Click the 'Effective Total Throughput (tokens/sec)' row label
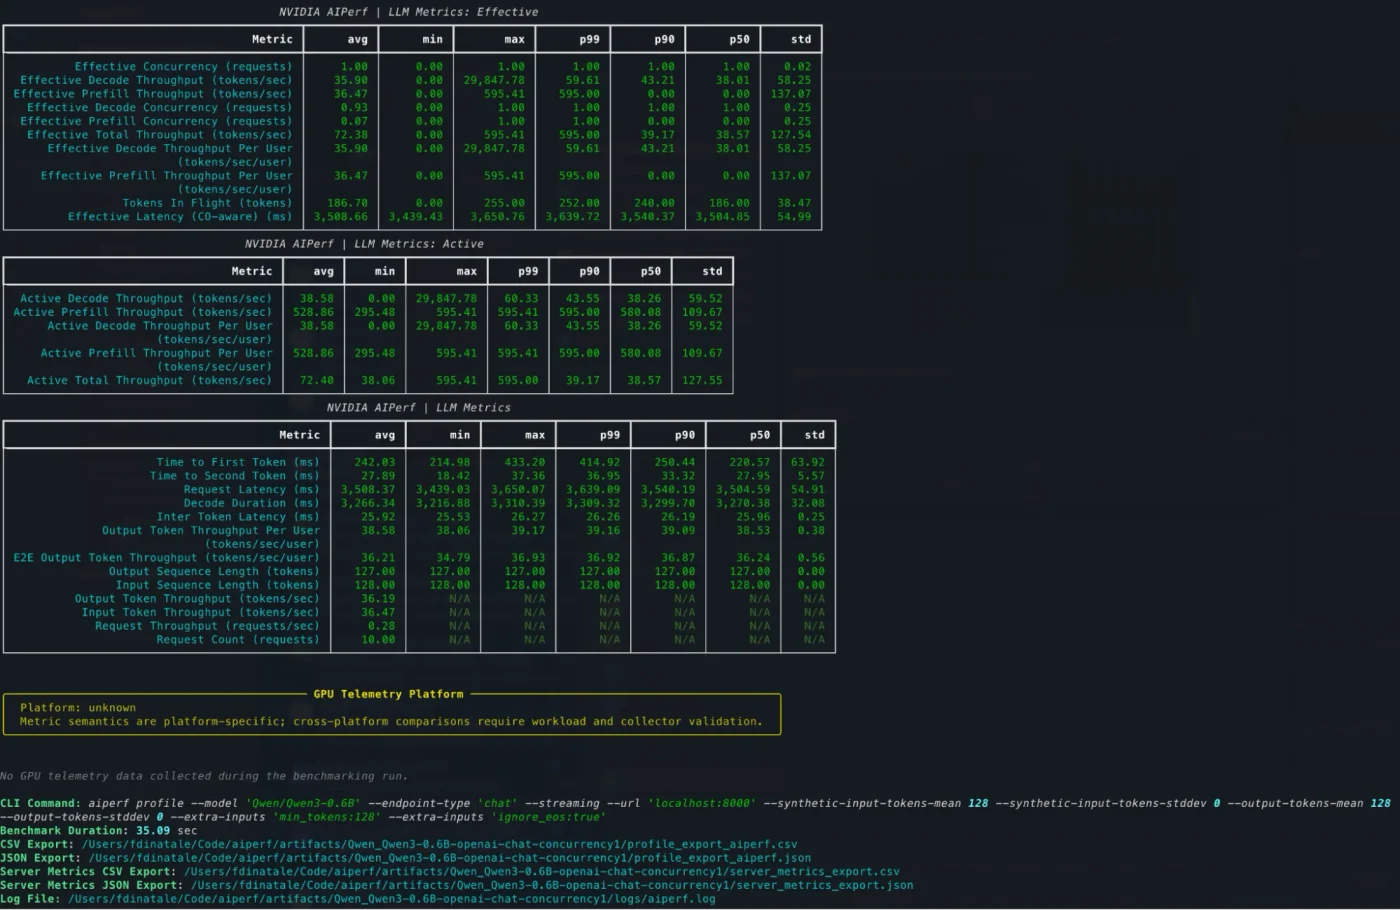This screenshot has width=1400, height=910. (160, 135)
